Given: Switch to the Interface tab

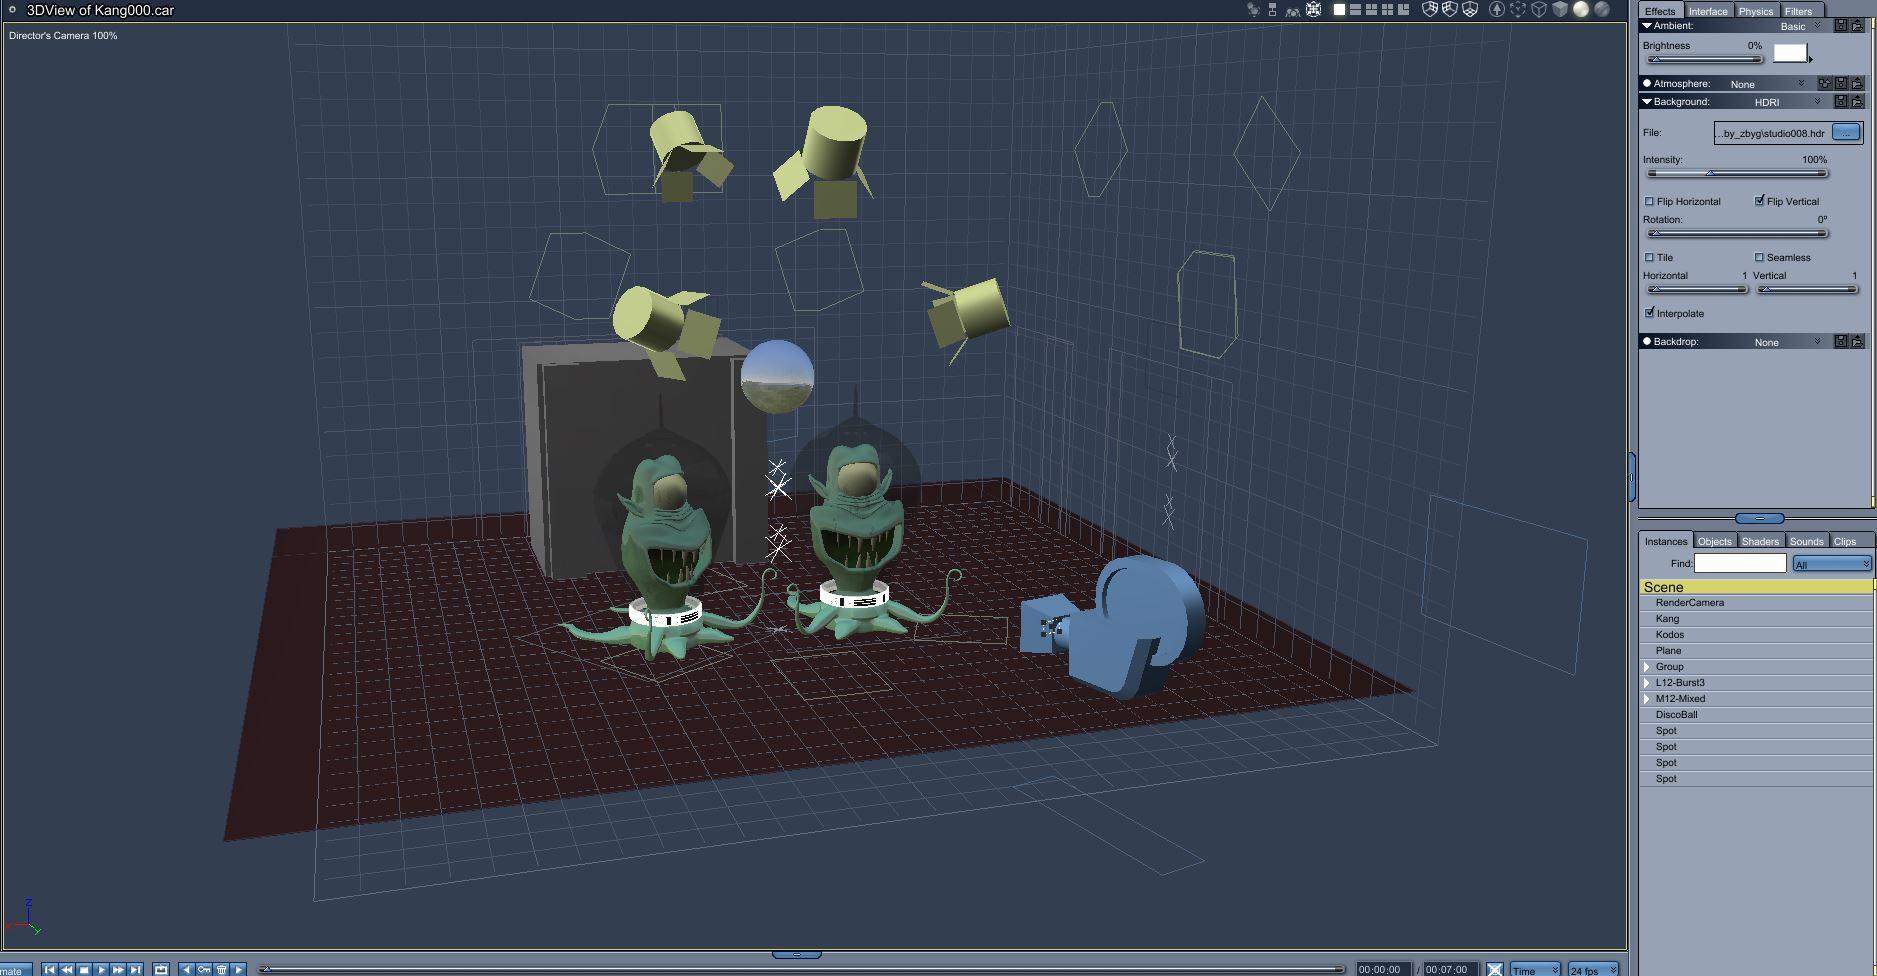Looking at the screenshot, I should coord(1708,11).
